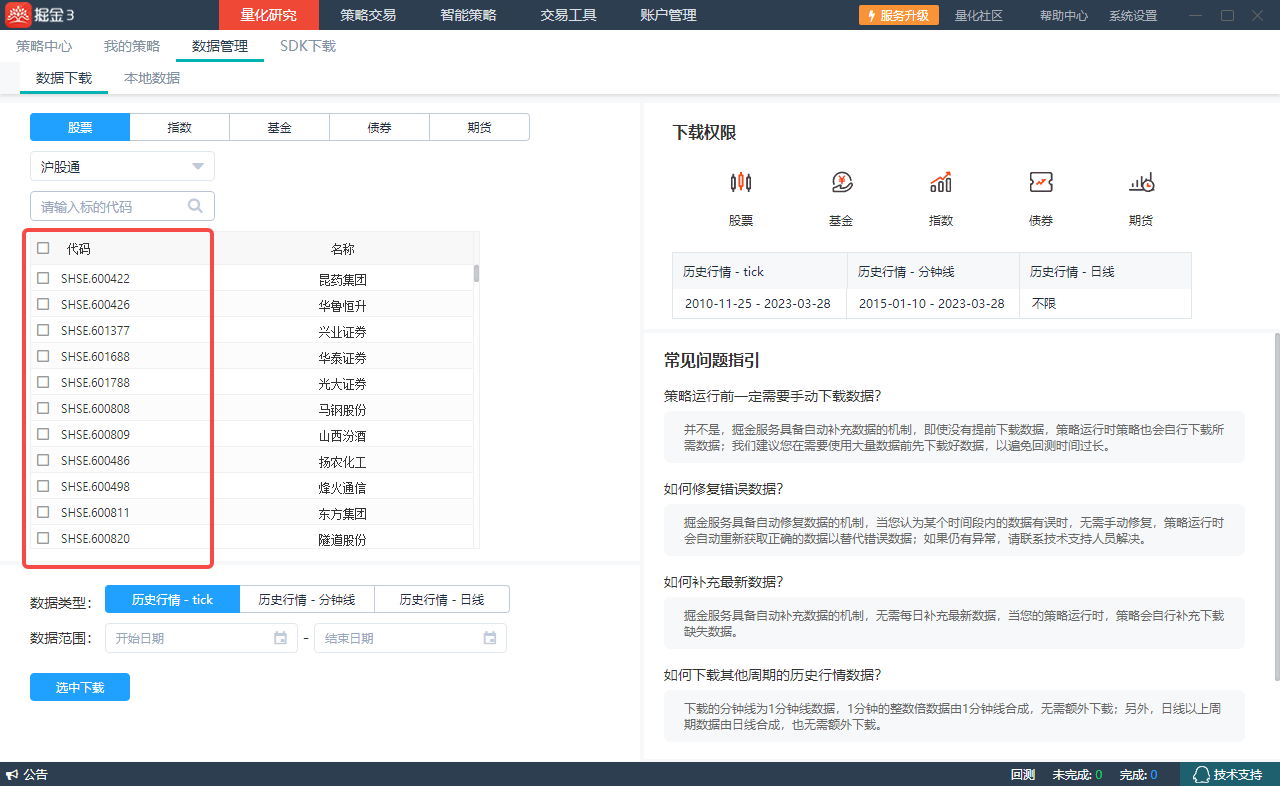Open the 沪股通 market dropdown

point(122,166)
